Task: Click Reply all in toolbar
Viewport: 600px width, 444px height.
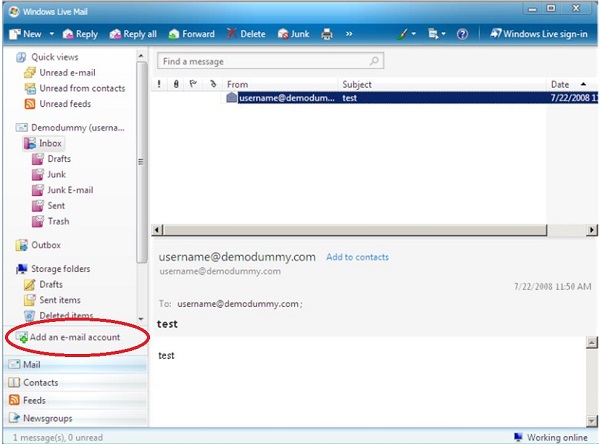Action: click(x=133, y=34)
